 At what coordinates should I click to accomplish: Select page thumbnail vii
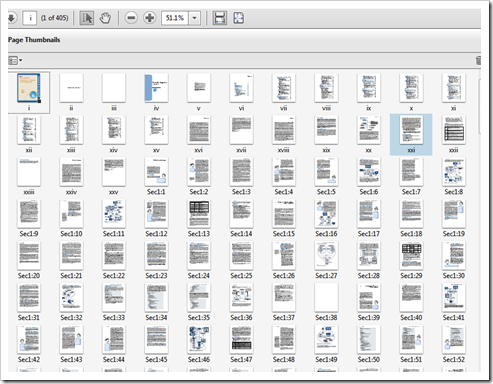pyautogui.click(x=284, y=88)
